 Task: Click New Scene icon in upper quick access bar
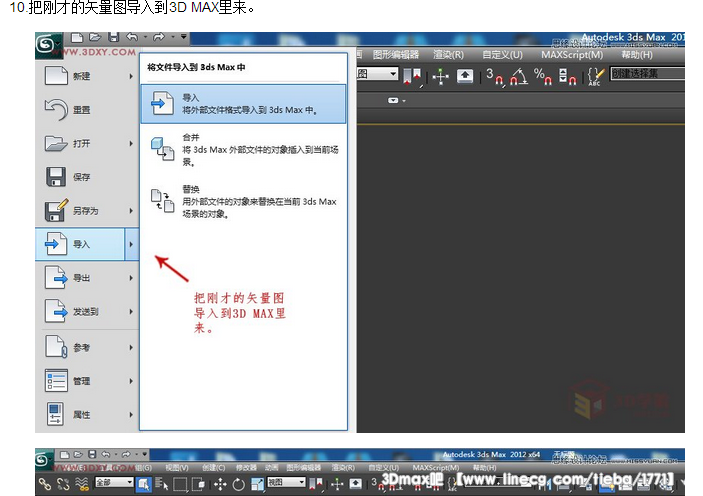click(x=77, y=37)
